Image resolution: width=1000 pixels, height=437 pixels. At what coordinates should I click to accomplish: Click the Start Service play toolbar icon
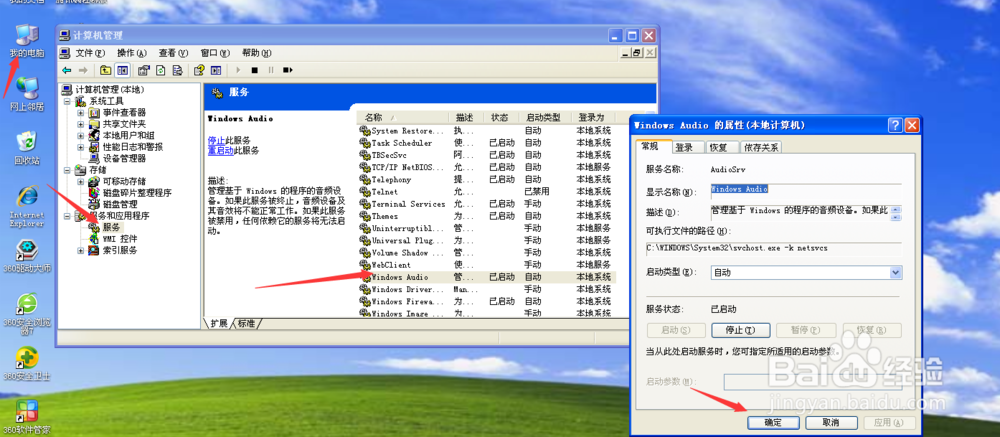click(x=239, y=70)
